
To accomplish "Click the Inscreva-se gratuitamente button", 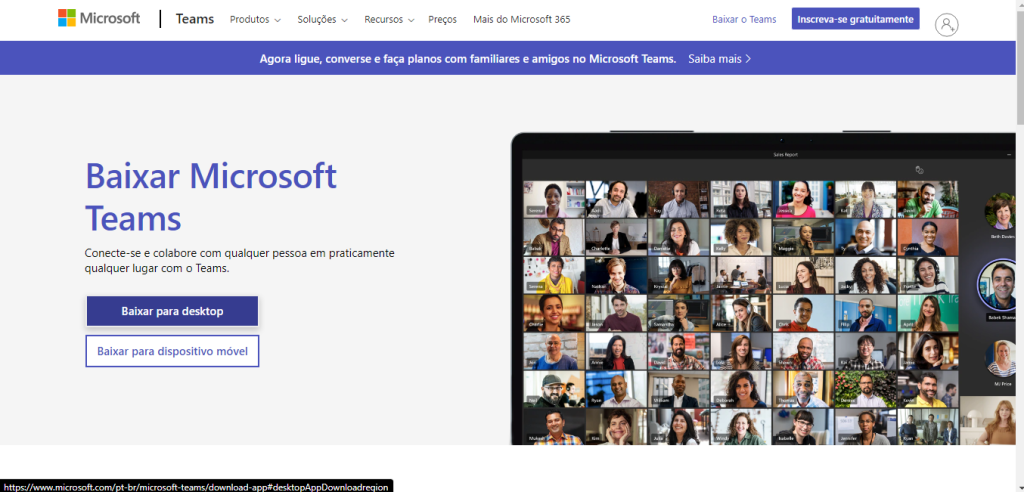I will [x=856, y=19].
